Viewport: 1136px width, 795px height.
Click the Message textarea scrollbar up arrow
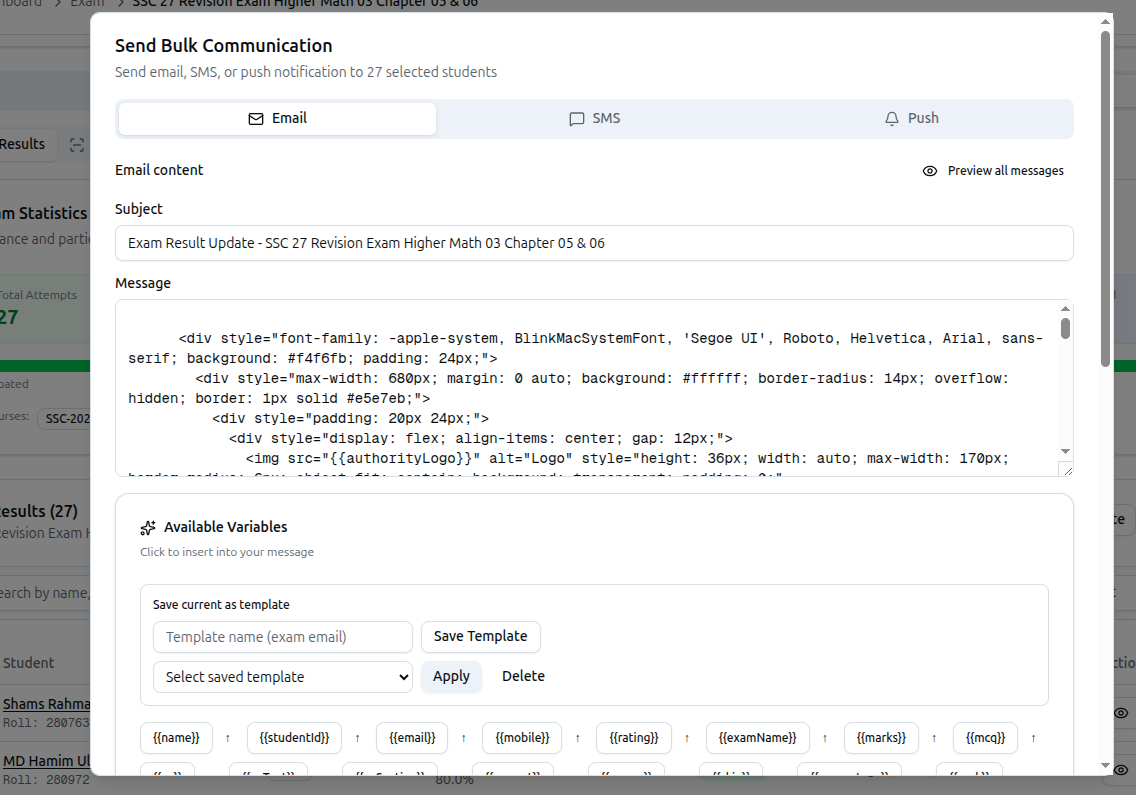pos(1065,309)
